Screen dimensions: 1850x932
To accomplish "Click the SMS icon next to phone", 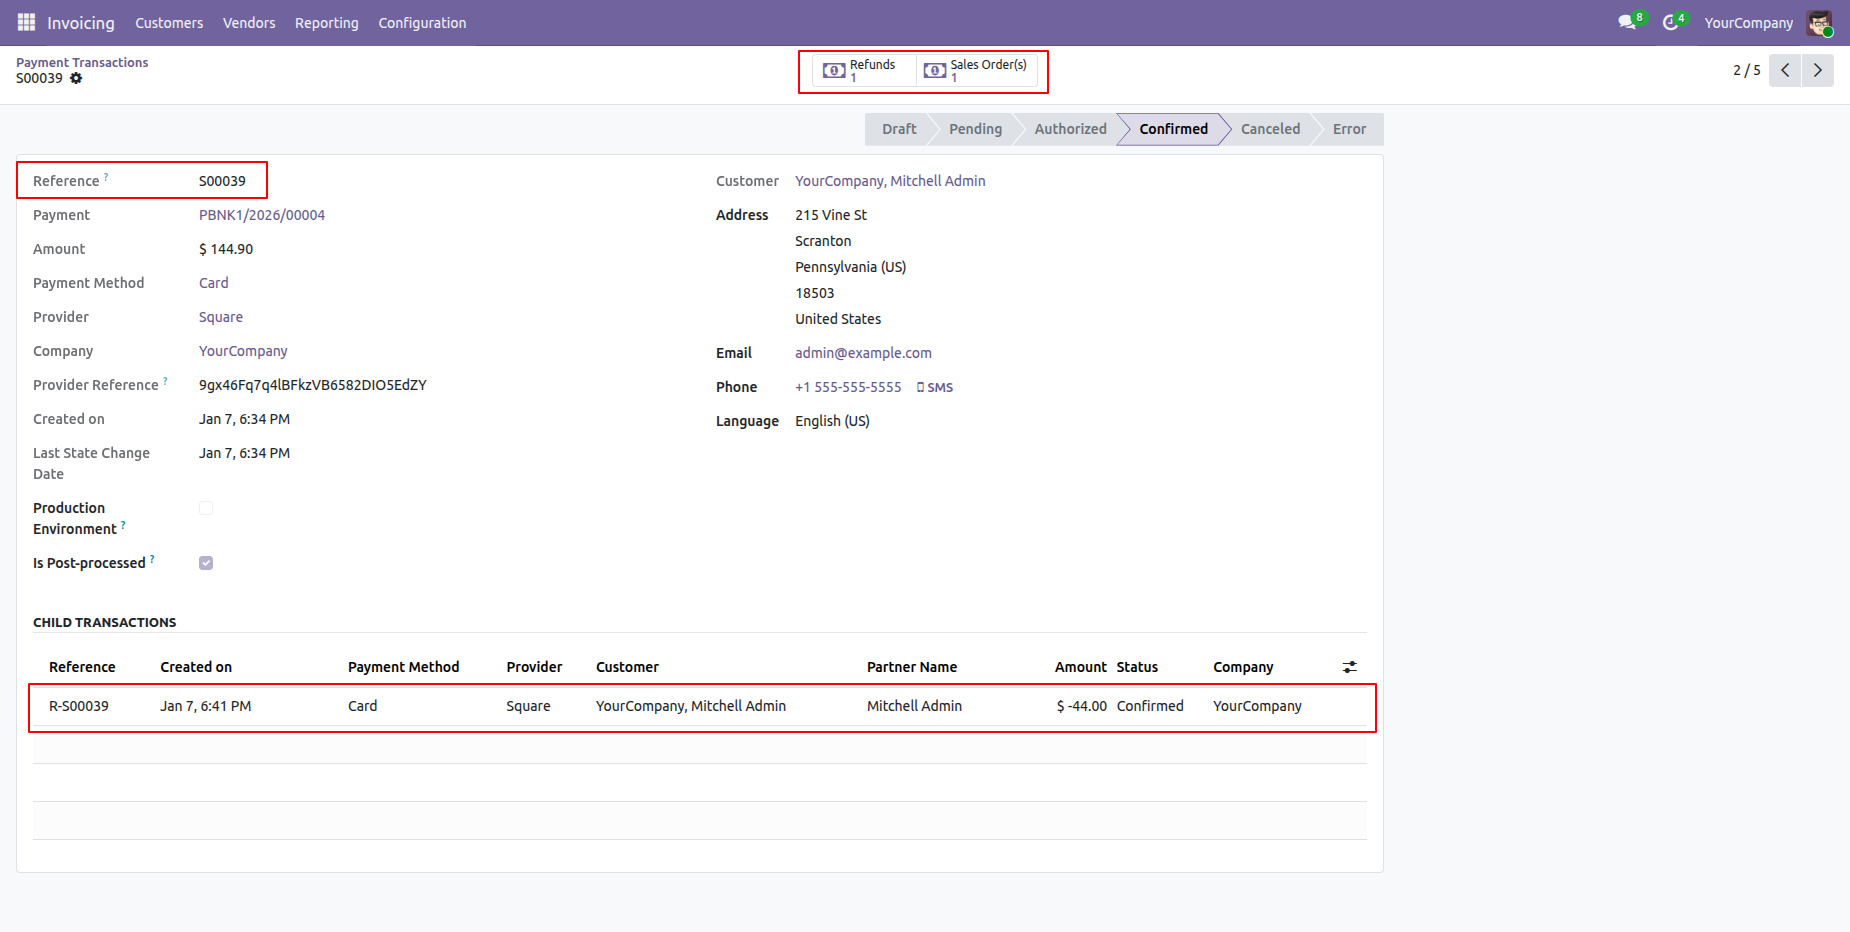I will pos(935,387).
